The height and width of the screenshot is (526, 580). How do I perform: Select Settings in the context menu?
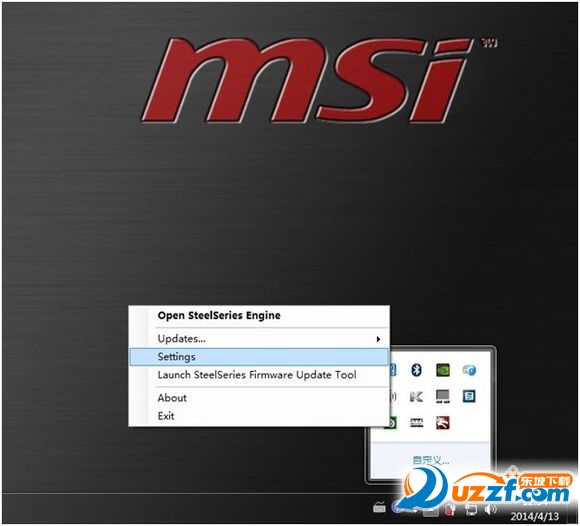[x=259, y=357]
